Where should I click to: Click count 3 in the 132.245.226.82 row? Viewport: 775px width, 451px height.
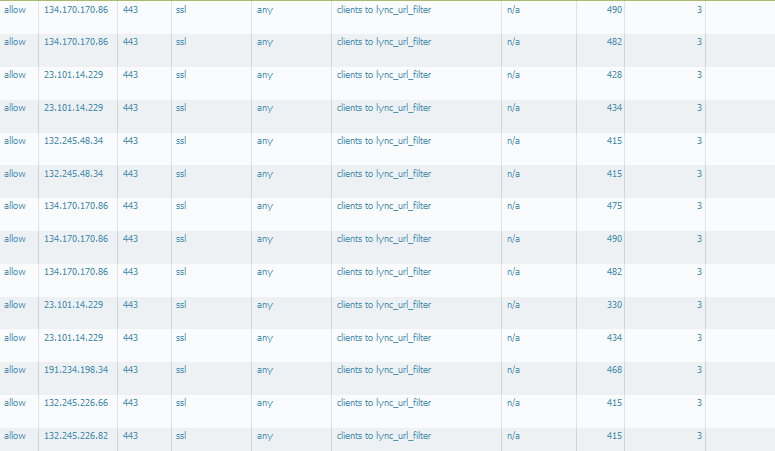699,436
